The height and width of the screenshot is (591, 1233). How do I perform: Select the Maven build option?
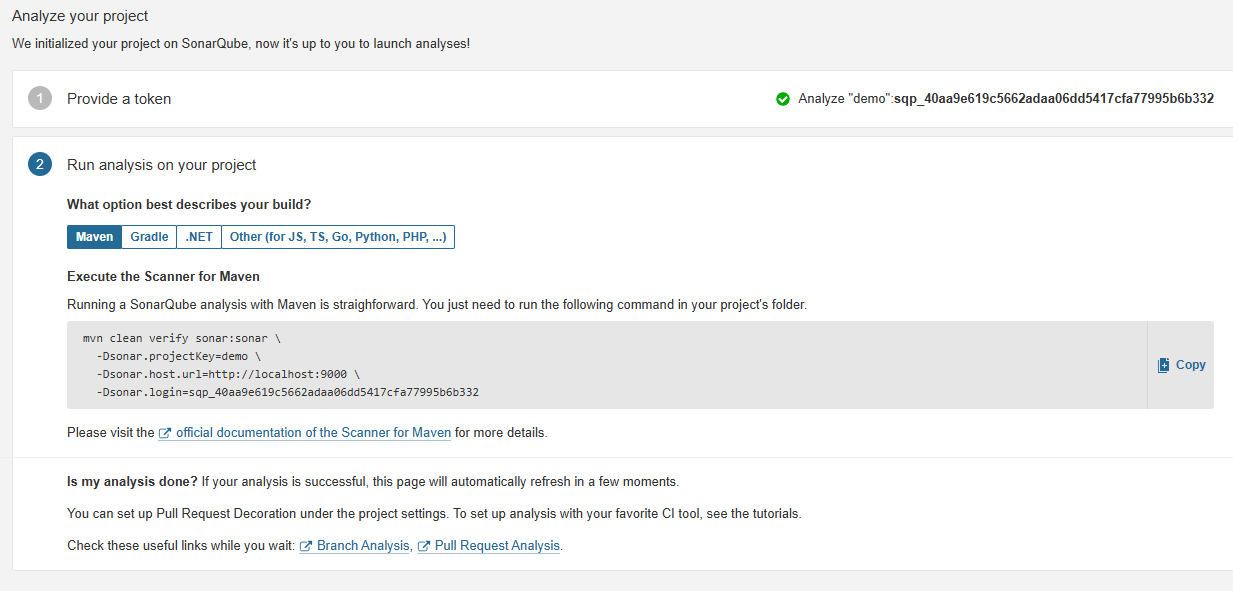[94, 237]
